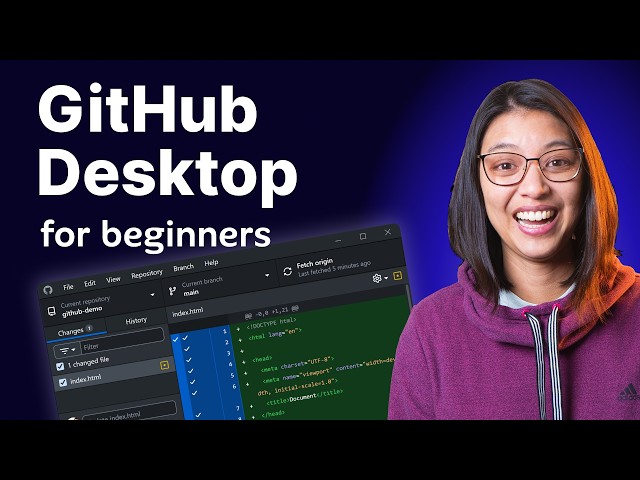Click the repository icon beside github-demo
This screenshot has width=640, height=480.
coord(52,311)
